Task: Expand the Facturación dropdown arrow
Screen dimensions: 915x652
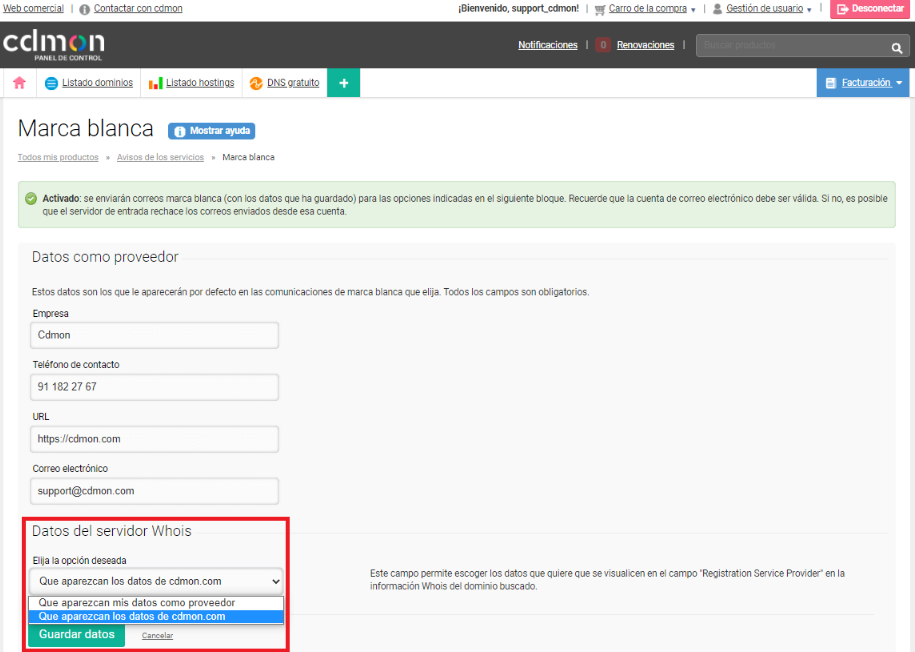Action: pos(899,83)
